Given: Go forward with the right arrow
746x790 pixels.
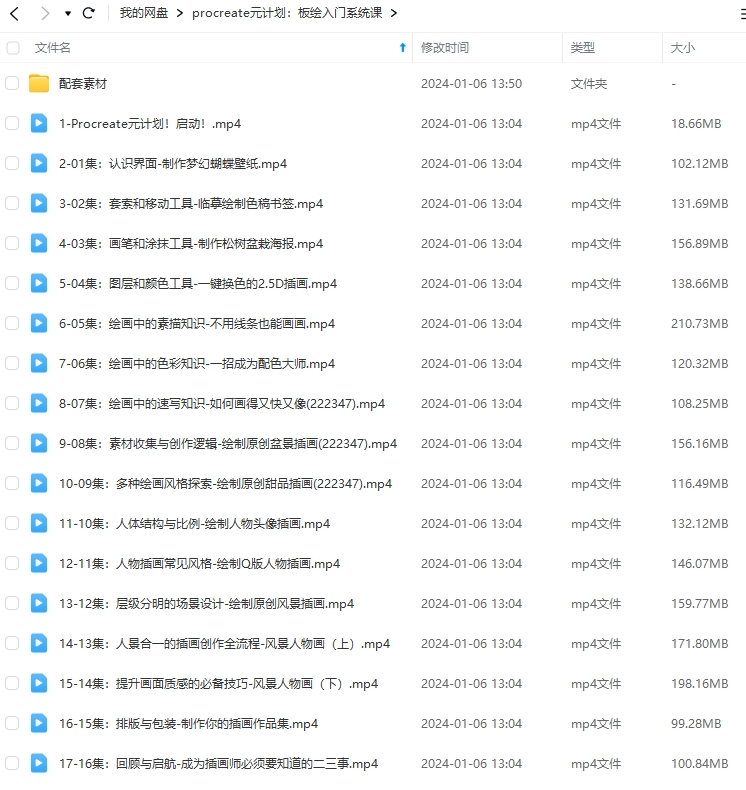Looking at the screenshot, I should point(45,13).
